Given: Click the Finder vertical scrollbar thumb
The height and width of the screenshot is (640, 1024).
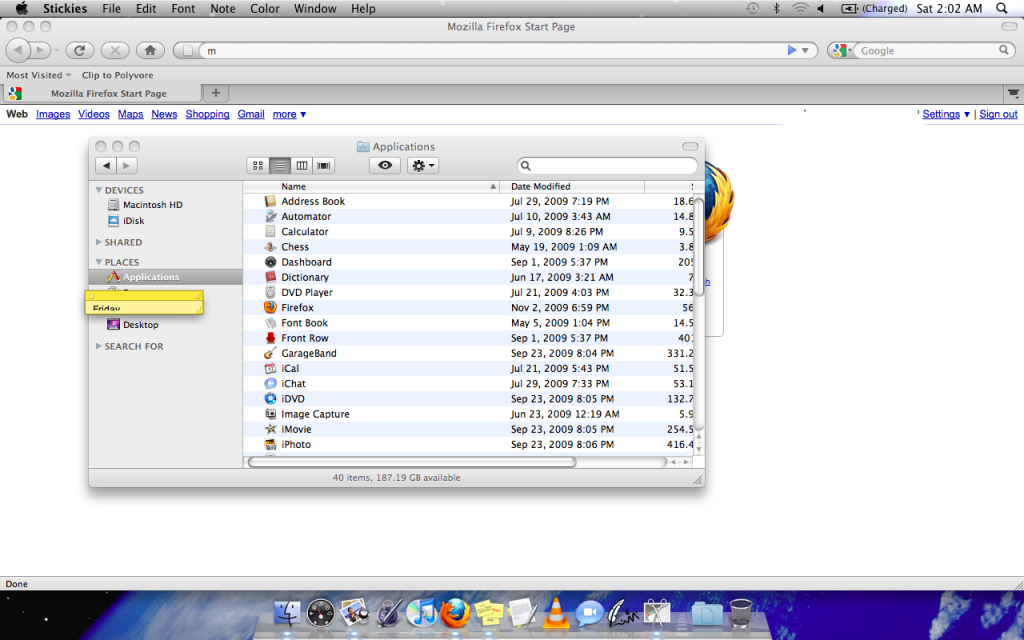Looking at the screenshot, I should 698,246.
